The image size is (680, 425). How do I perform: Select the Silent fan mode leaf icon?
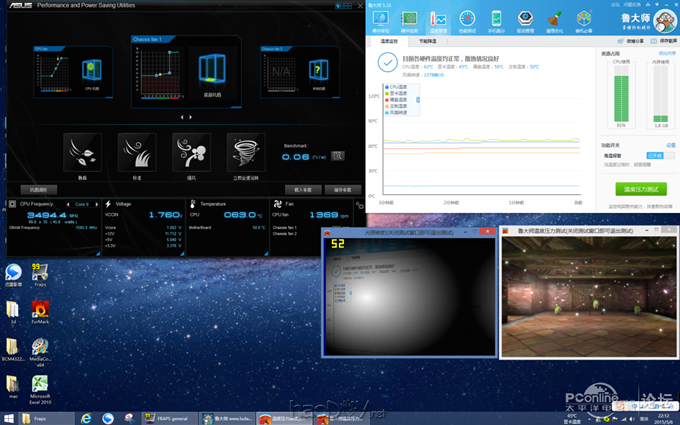click(82, 152)
